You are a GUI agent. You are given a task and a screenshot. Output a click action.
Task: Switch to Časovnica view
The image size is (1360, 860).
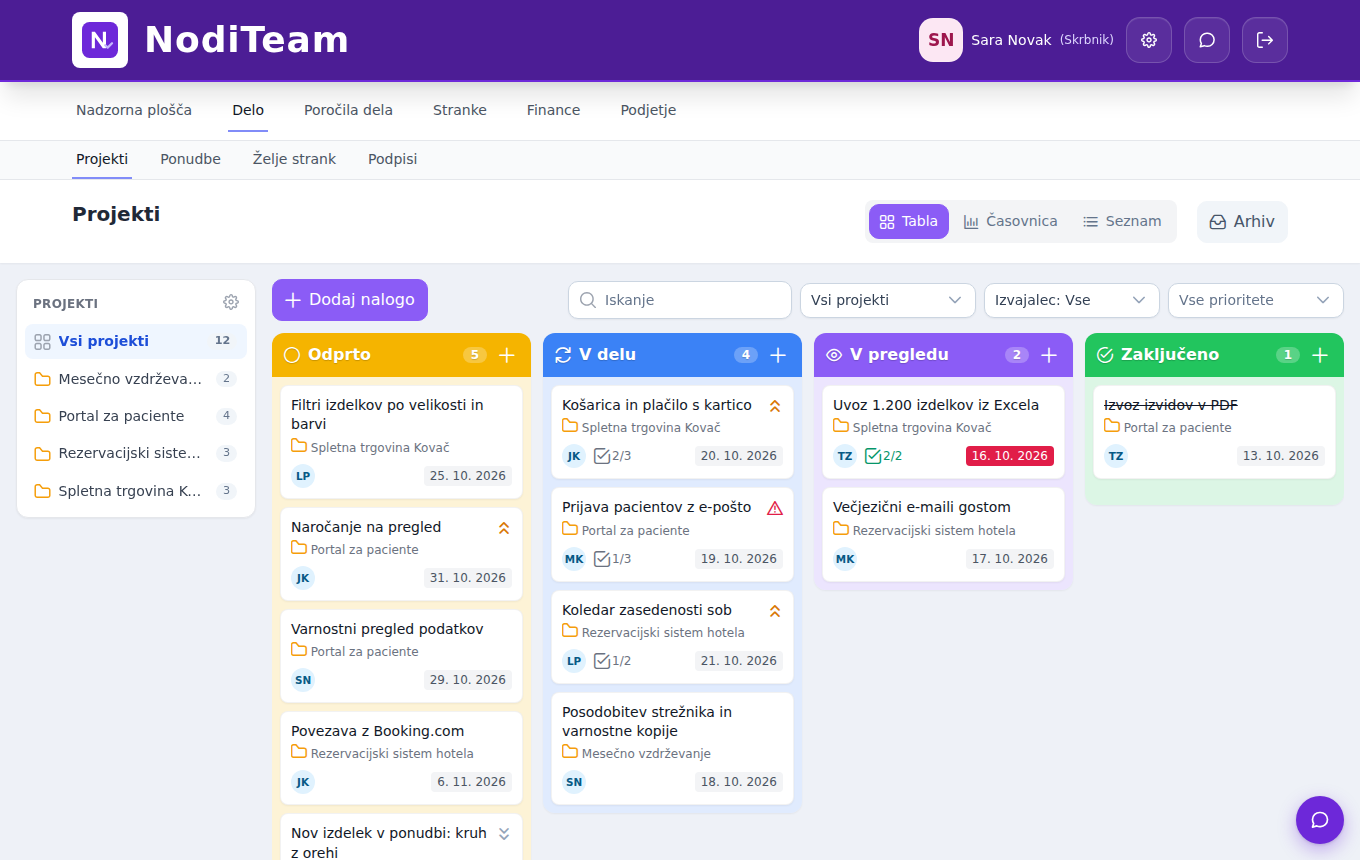tap(1010, 222)
